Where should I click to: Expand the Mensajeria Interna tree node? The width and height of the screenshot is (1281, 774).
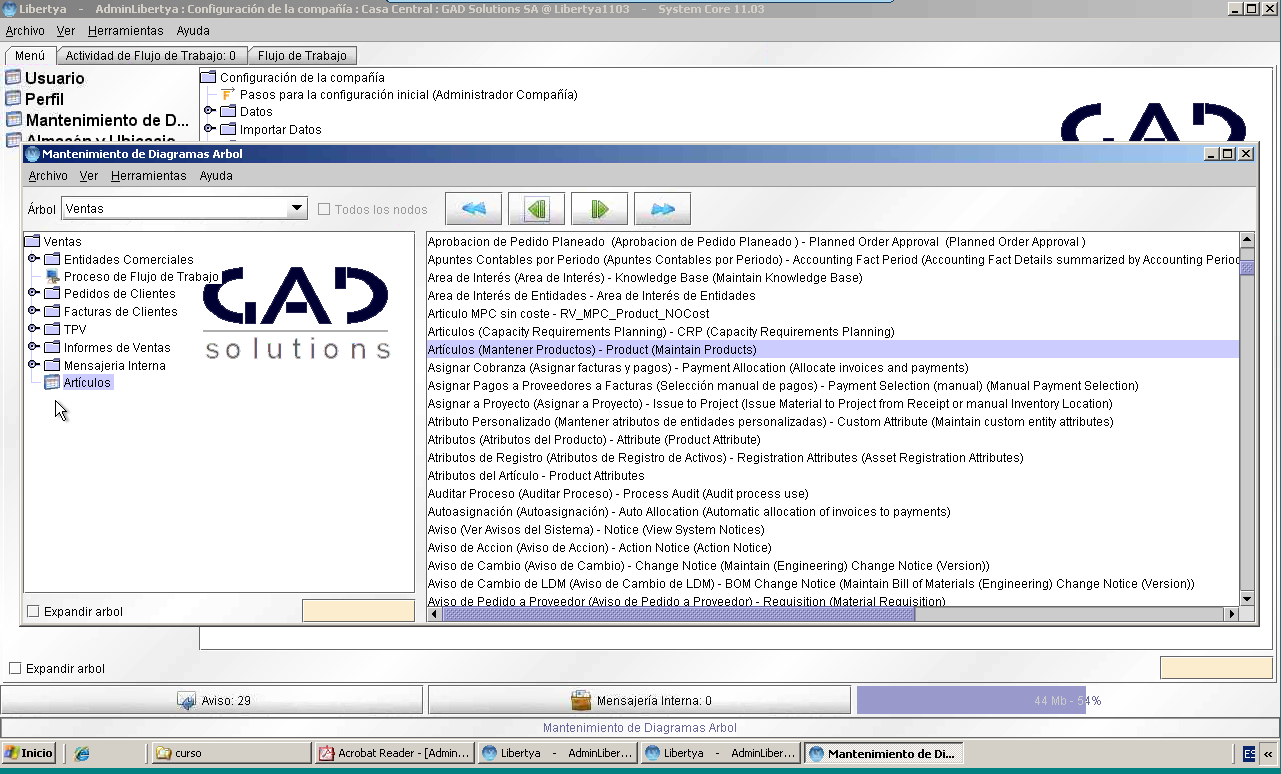(x=33, y=365)
